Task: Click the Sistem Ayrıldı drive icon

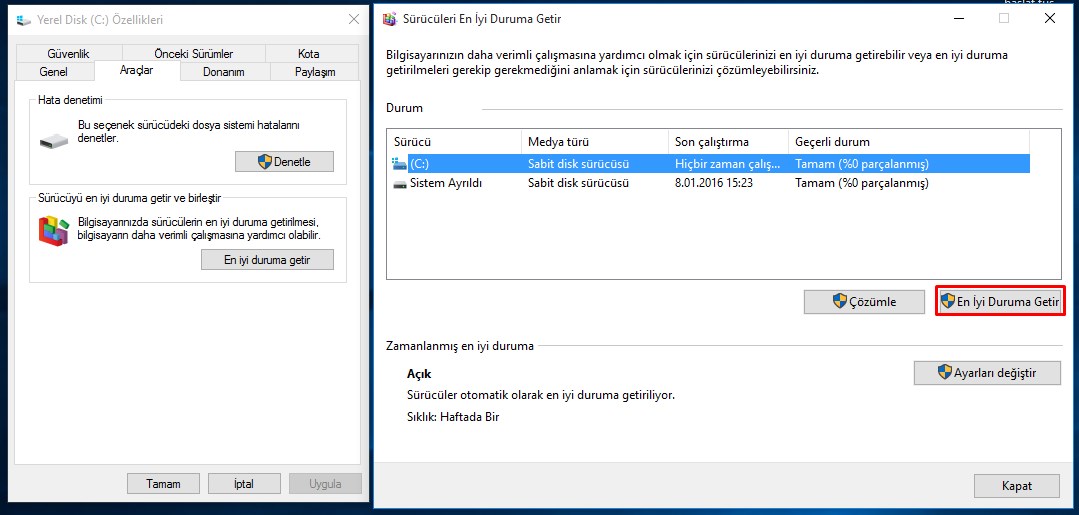Action: [399, 183]
